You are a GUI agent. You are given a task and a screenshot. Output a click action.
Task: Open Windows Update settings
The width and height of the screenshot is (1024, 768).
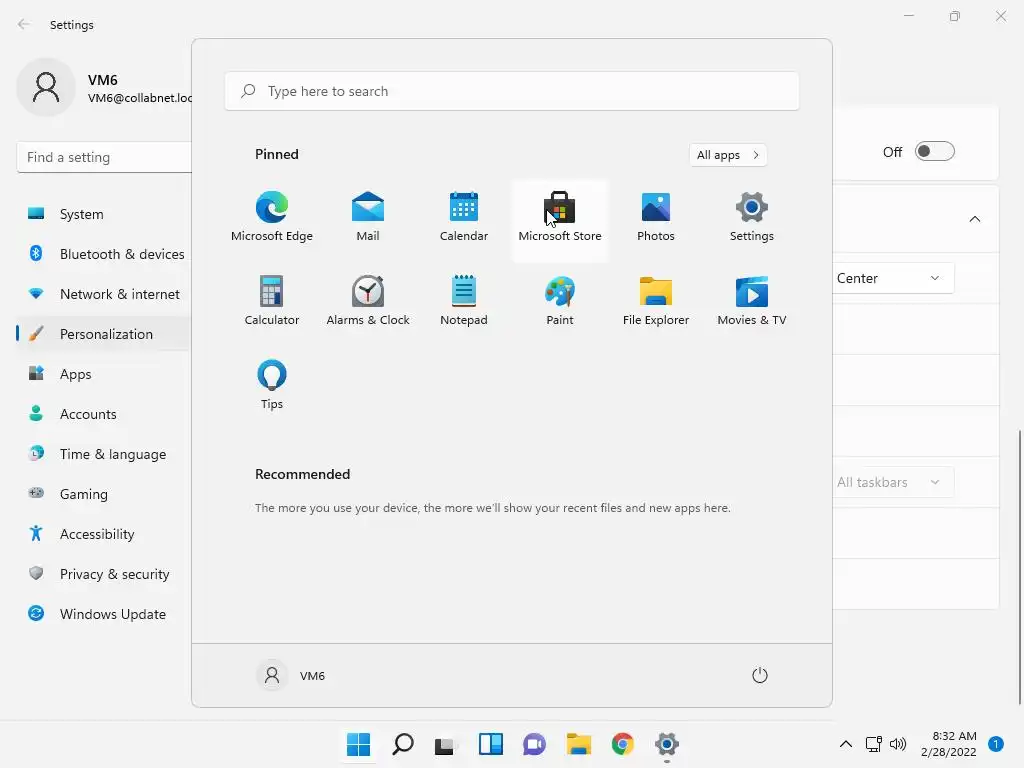tap(104, 614)
